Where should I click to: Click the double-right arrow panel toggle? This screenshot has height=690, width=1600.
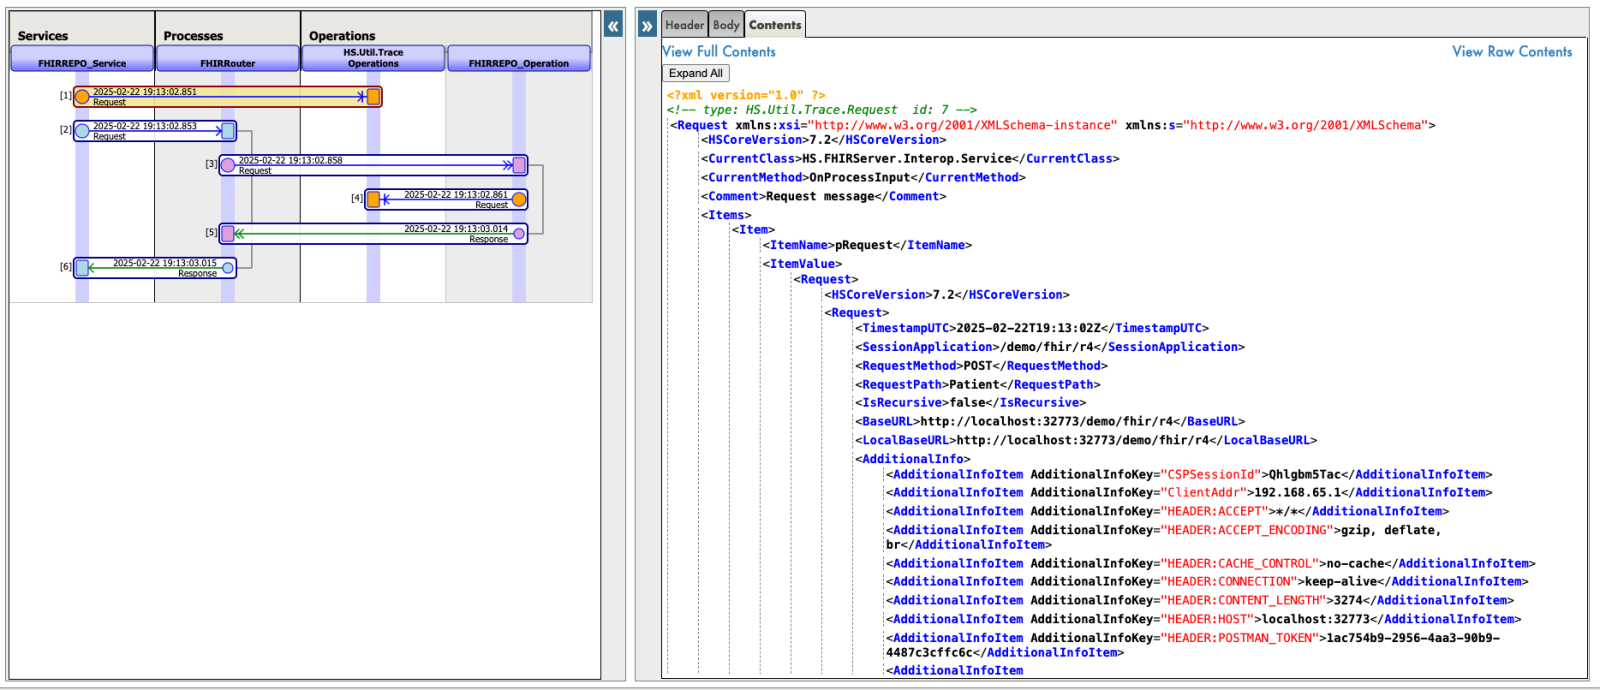647,27
